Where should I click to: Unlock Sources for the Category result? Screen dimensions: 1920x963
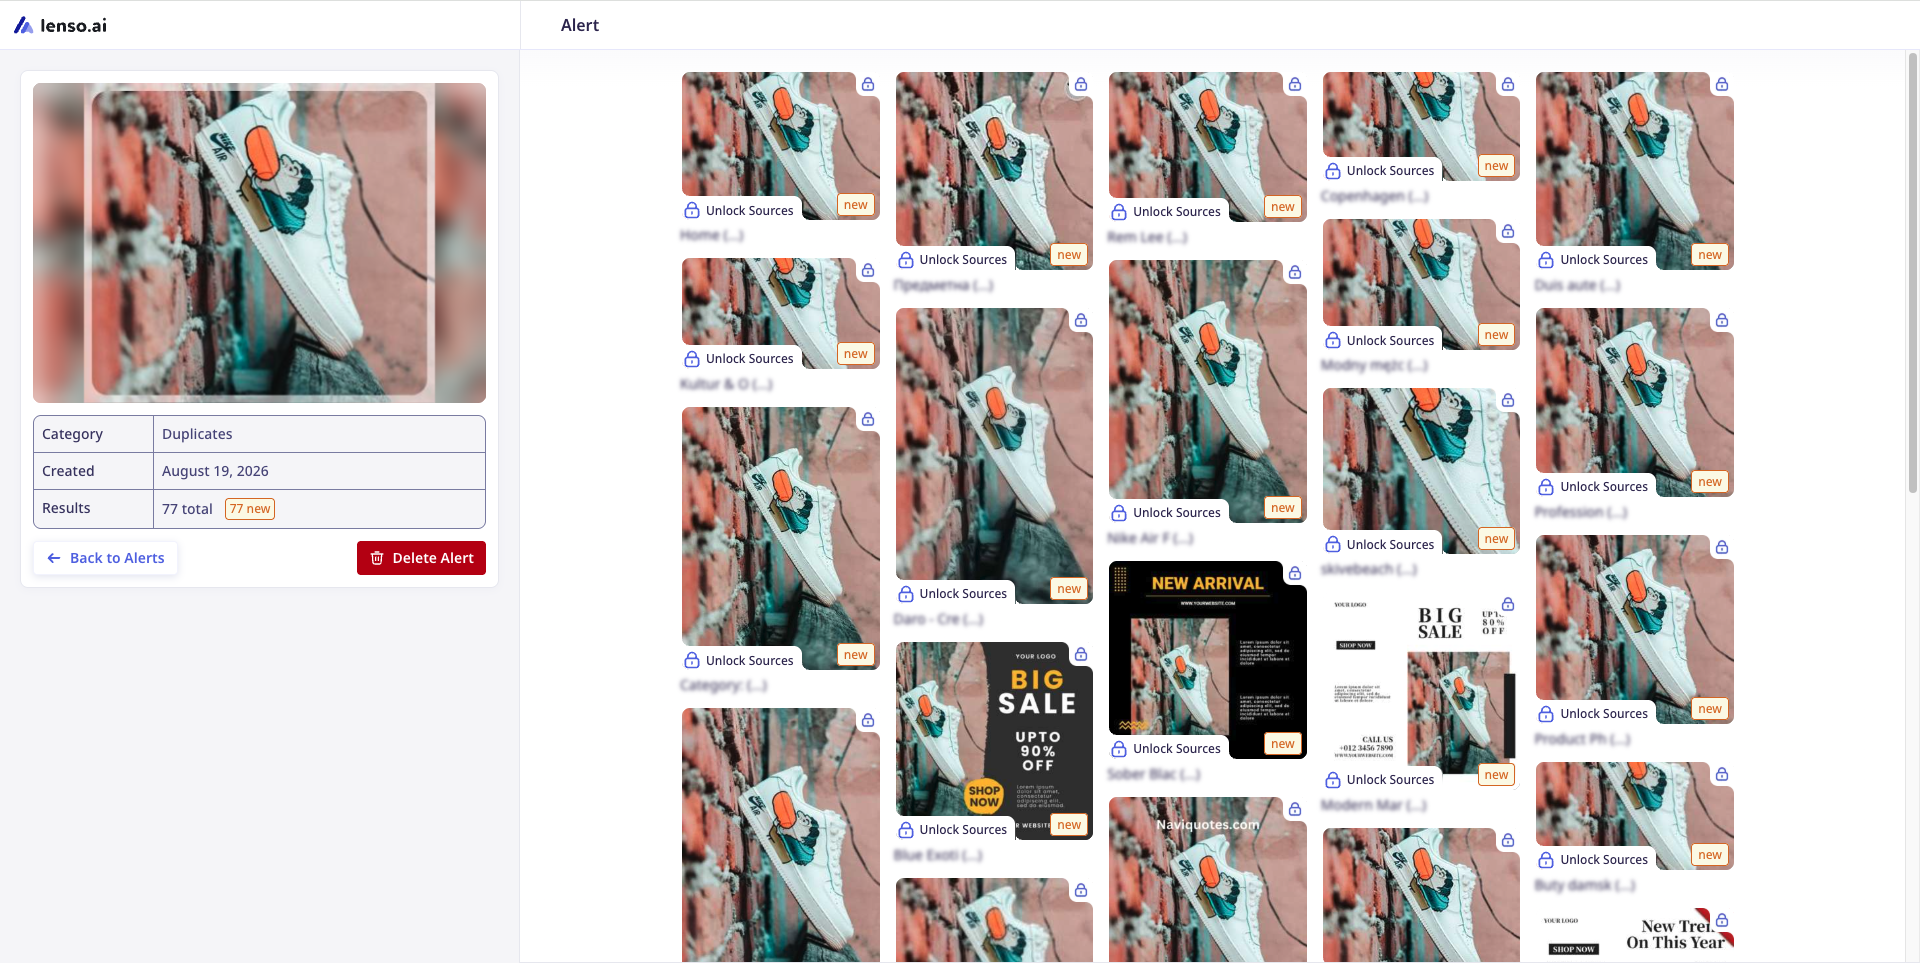point(739,660)
